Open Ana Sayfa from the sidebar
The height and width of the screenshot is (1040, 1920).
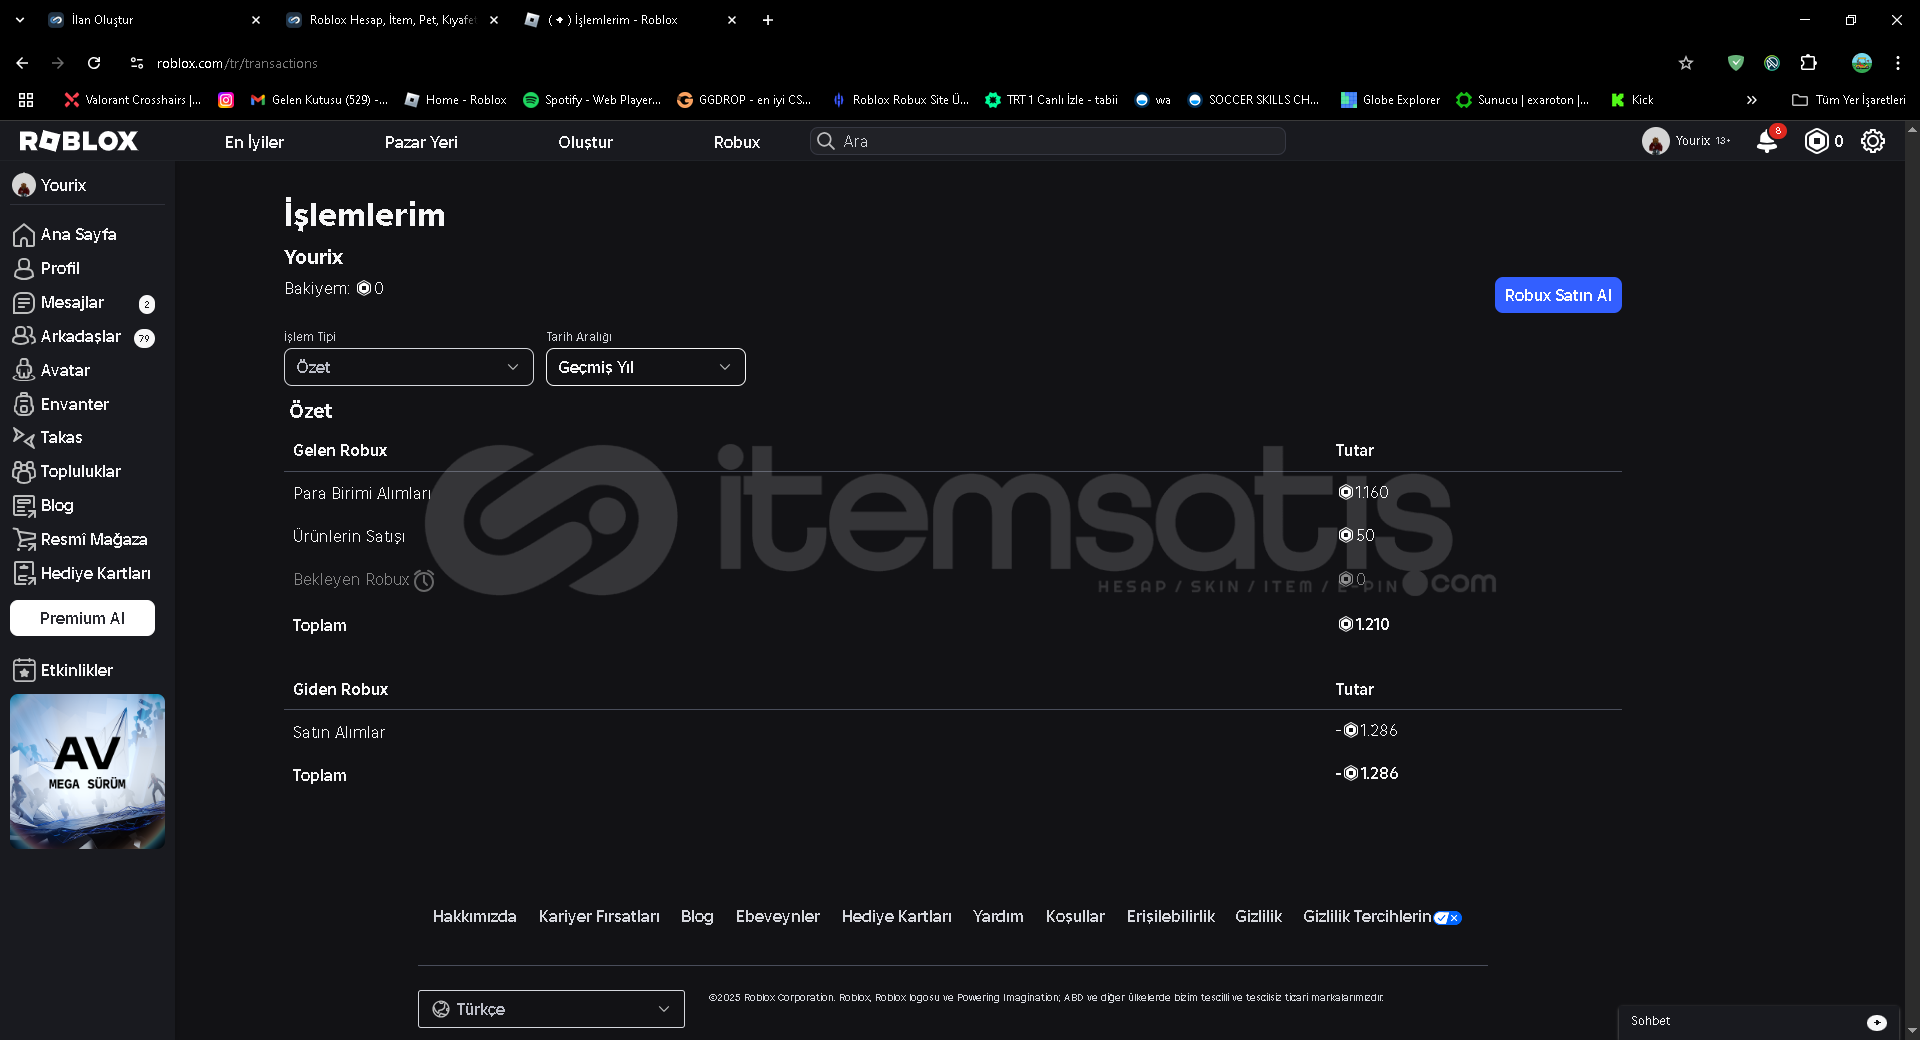click(x=66, y=234)
